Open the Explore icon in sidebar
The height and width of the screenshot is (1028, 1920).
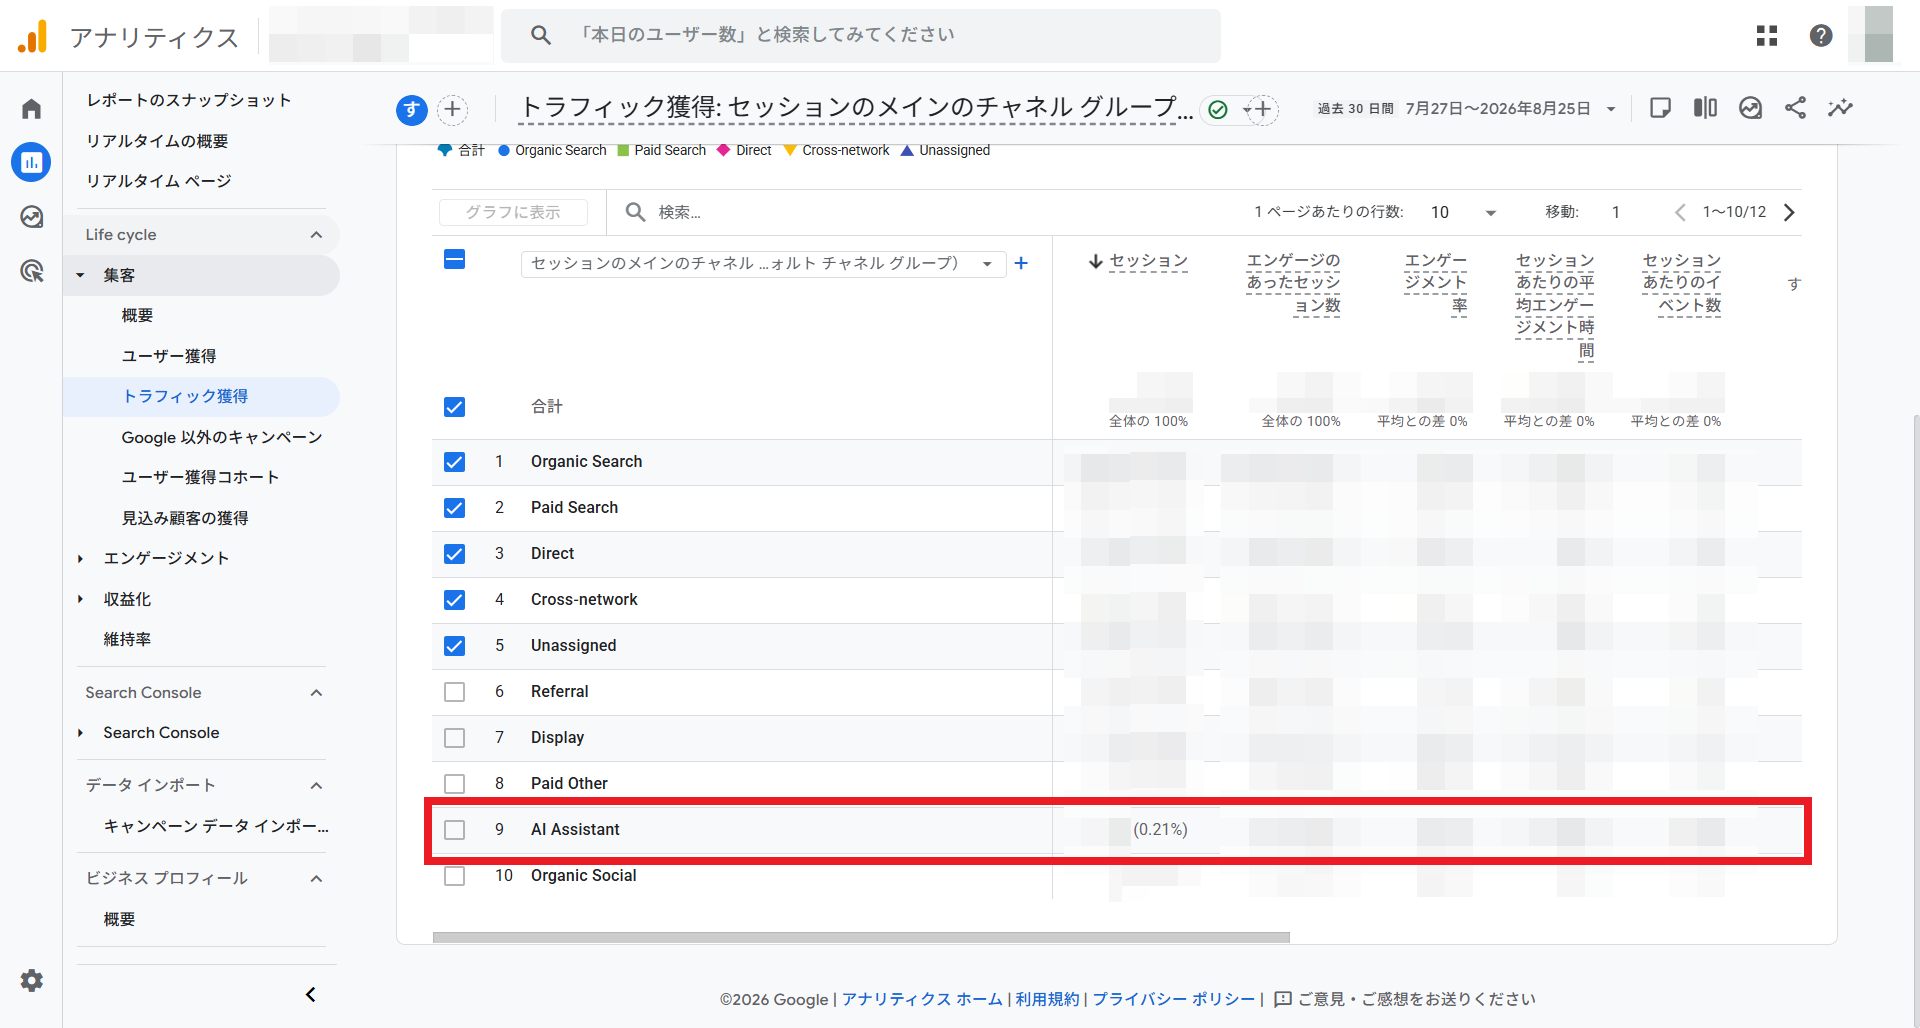pos(32,217)
